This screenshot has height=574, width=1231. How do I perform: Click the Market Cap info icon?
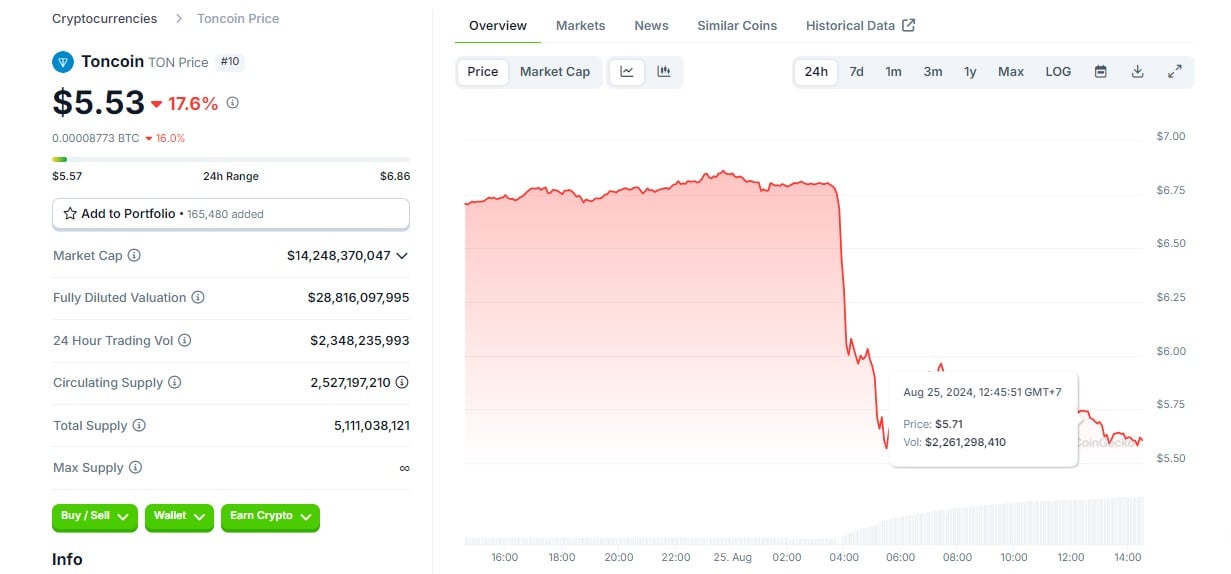click(x=134, y=256)
